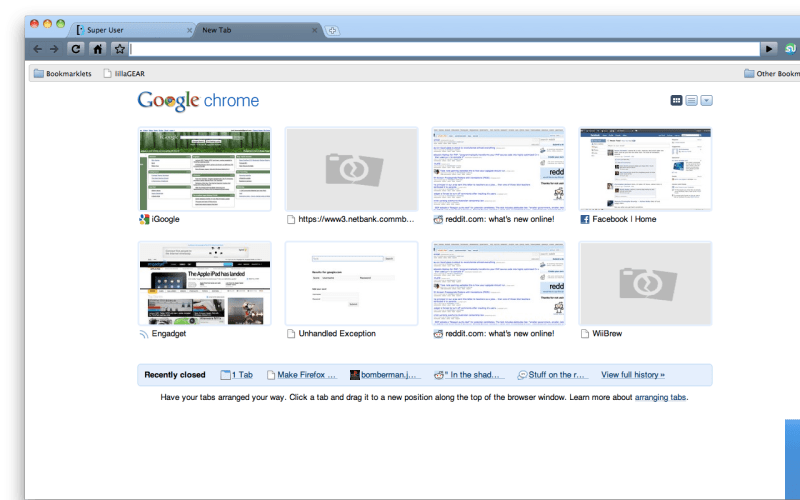
Task: Click the Super User tab favicon
Action: point(80,30)
